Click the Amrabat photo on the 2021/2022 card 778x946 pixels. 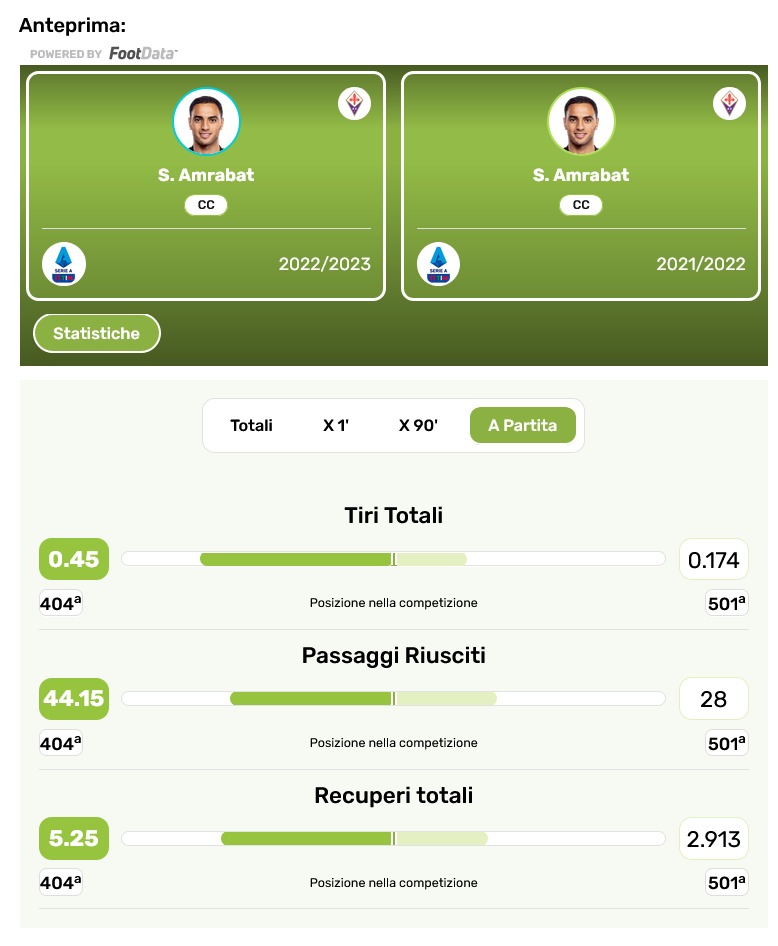[x=581, y=122]
